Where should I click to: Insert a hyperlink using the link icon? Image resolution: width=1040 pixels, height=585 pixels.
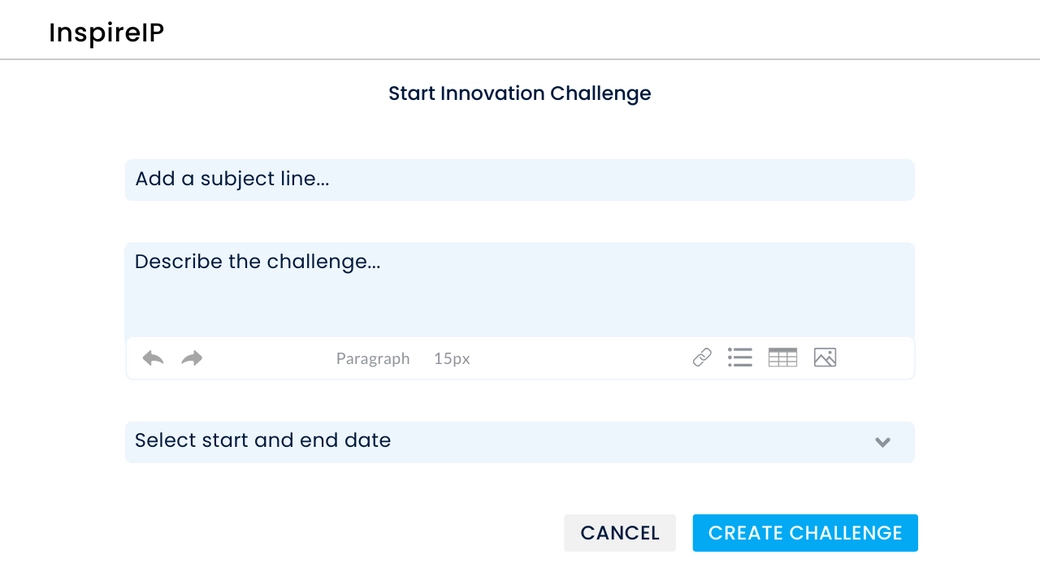702,358
